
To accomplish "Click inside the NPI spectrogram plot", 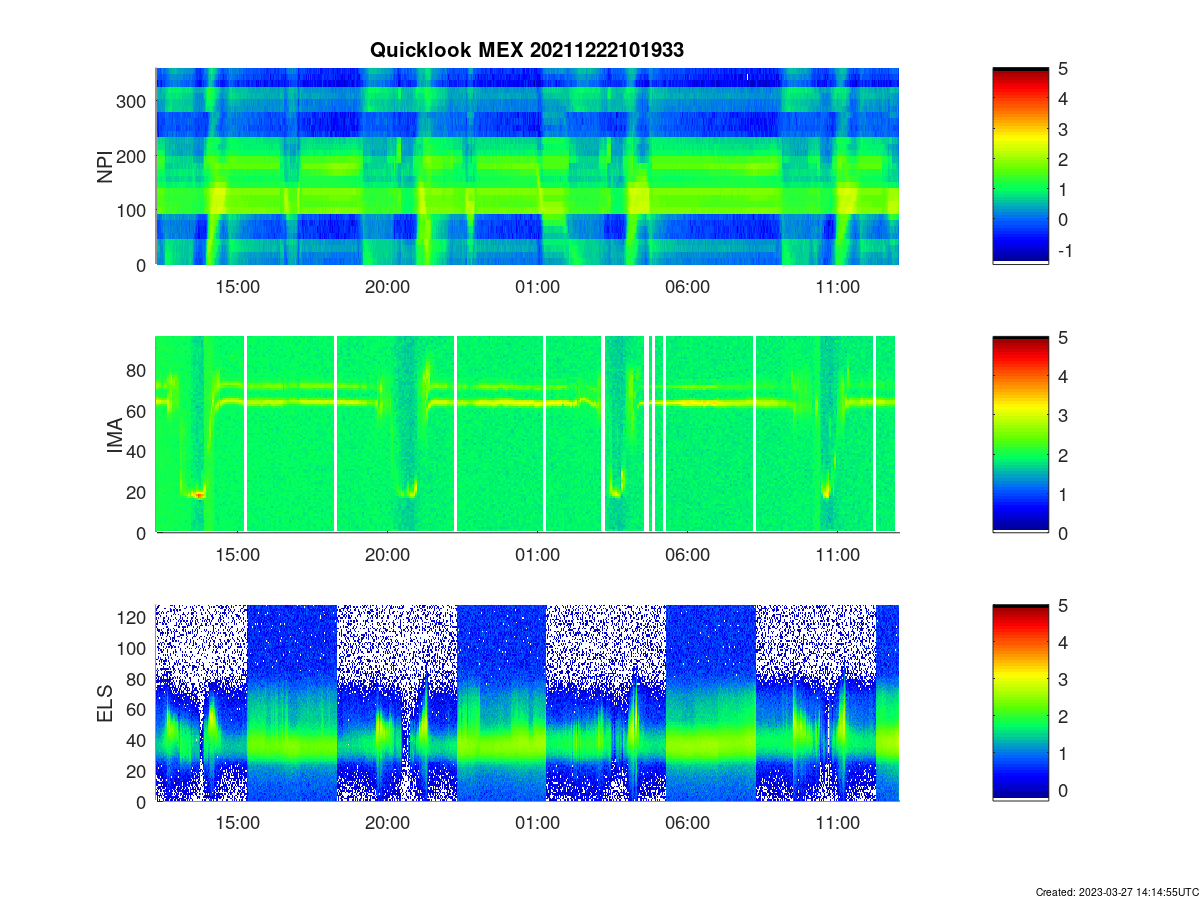I will click(527, 166).
